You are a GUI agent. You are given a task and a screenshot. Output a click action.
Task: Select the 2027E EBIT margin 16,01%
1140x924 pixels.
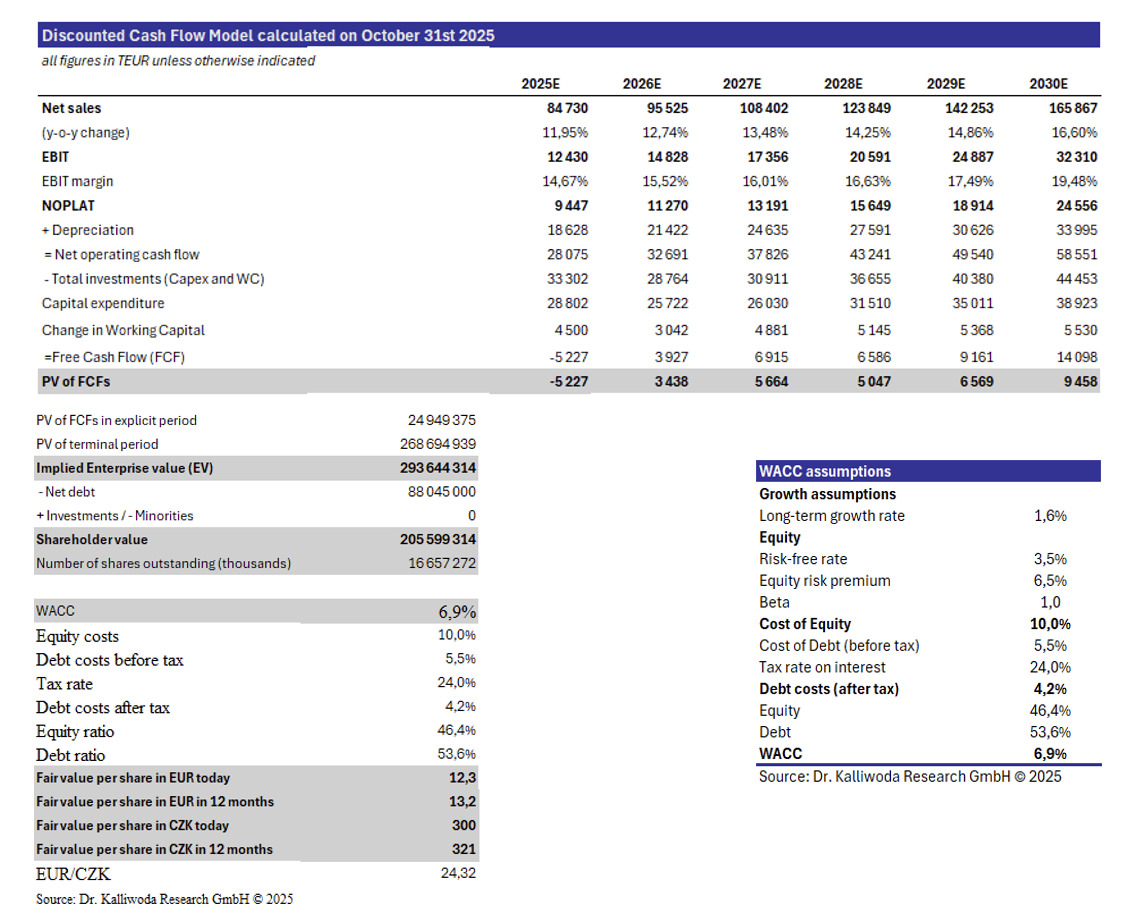[763, 182]
